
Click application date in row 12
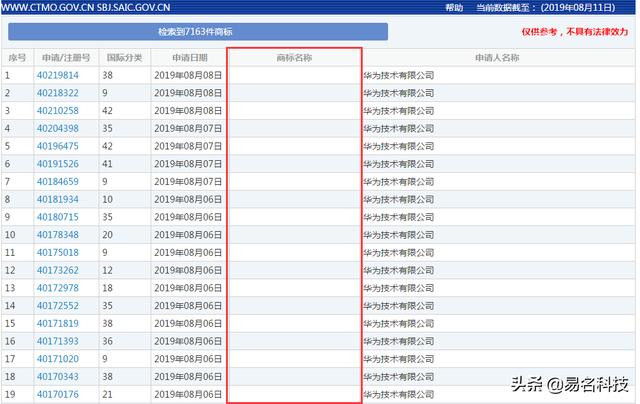click(188, 271)
